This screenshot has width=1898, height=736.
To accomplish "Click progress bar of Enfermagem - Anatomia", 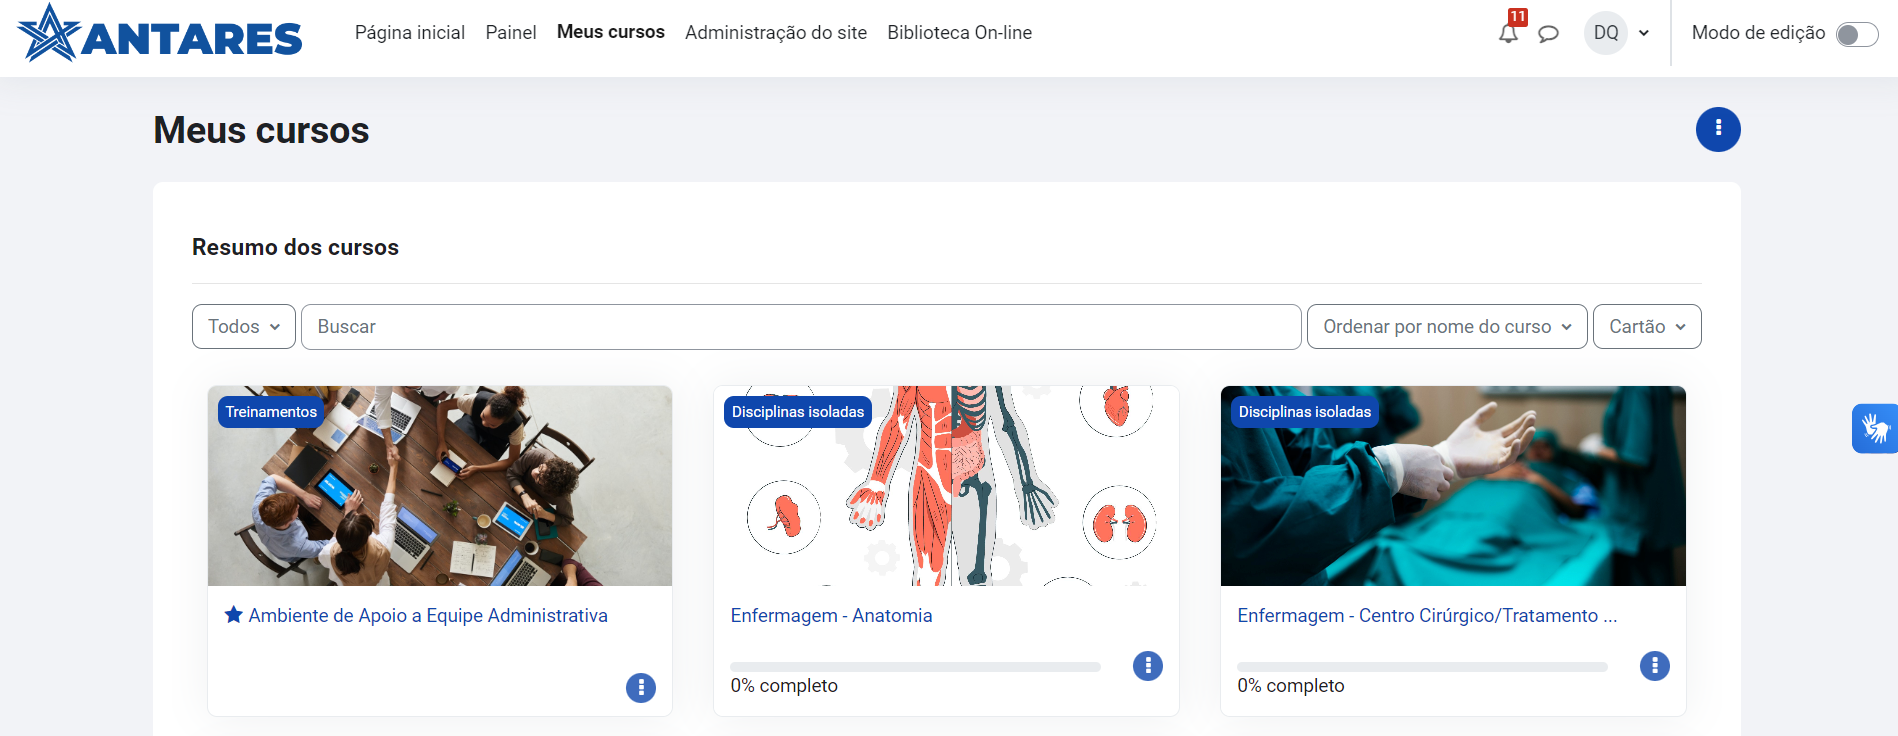I will [915, 666].
